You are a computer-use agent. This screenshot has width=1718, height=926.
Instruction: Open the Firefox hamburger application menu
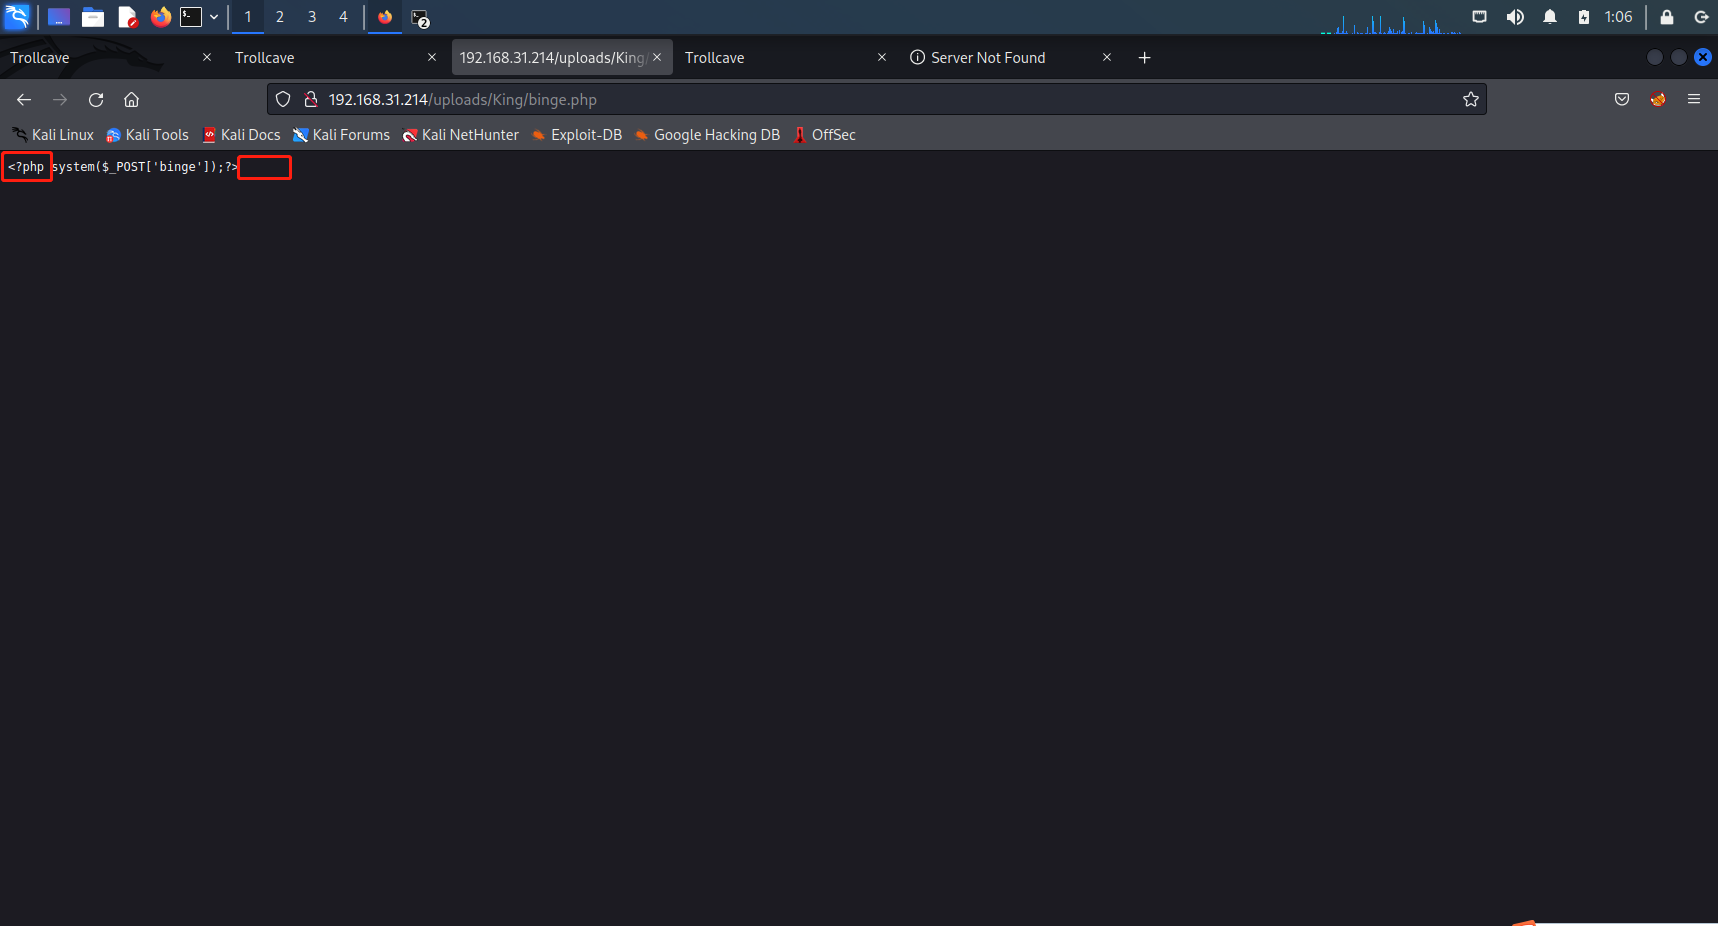click(1694, 100)
